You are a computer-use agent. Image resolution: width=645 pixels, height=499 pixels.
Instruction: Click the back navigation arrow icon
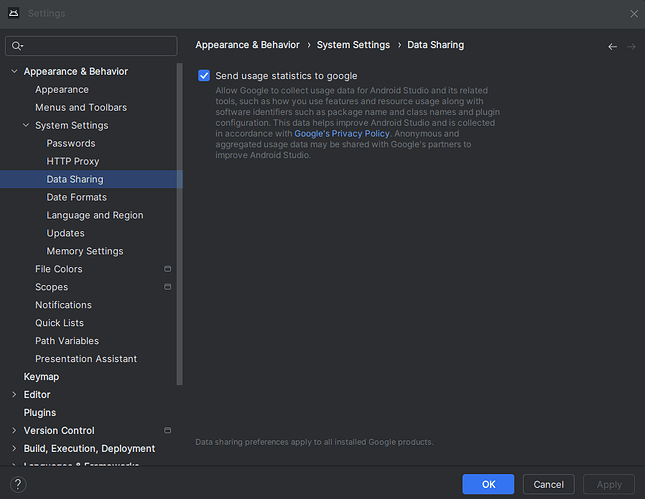coord(612,46)
